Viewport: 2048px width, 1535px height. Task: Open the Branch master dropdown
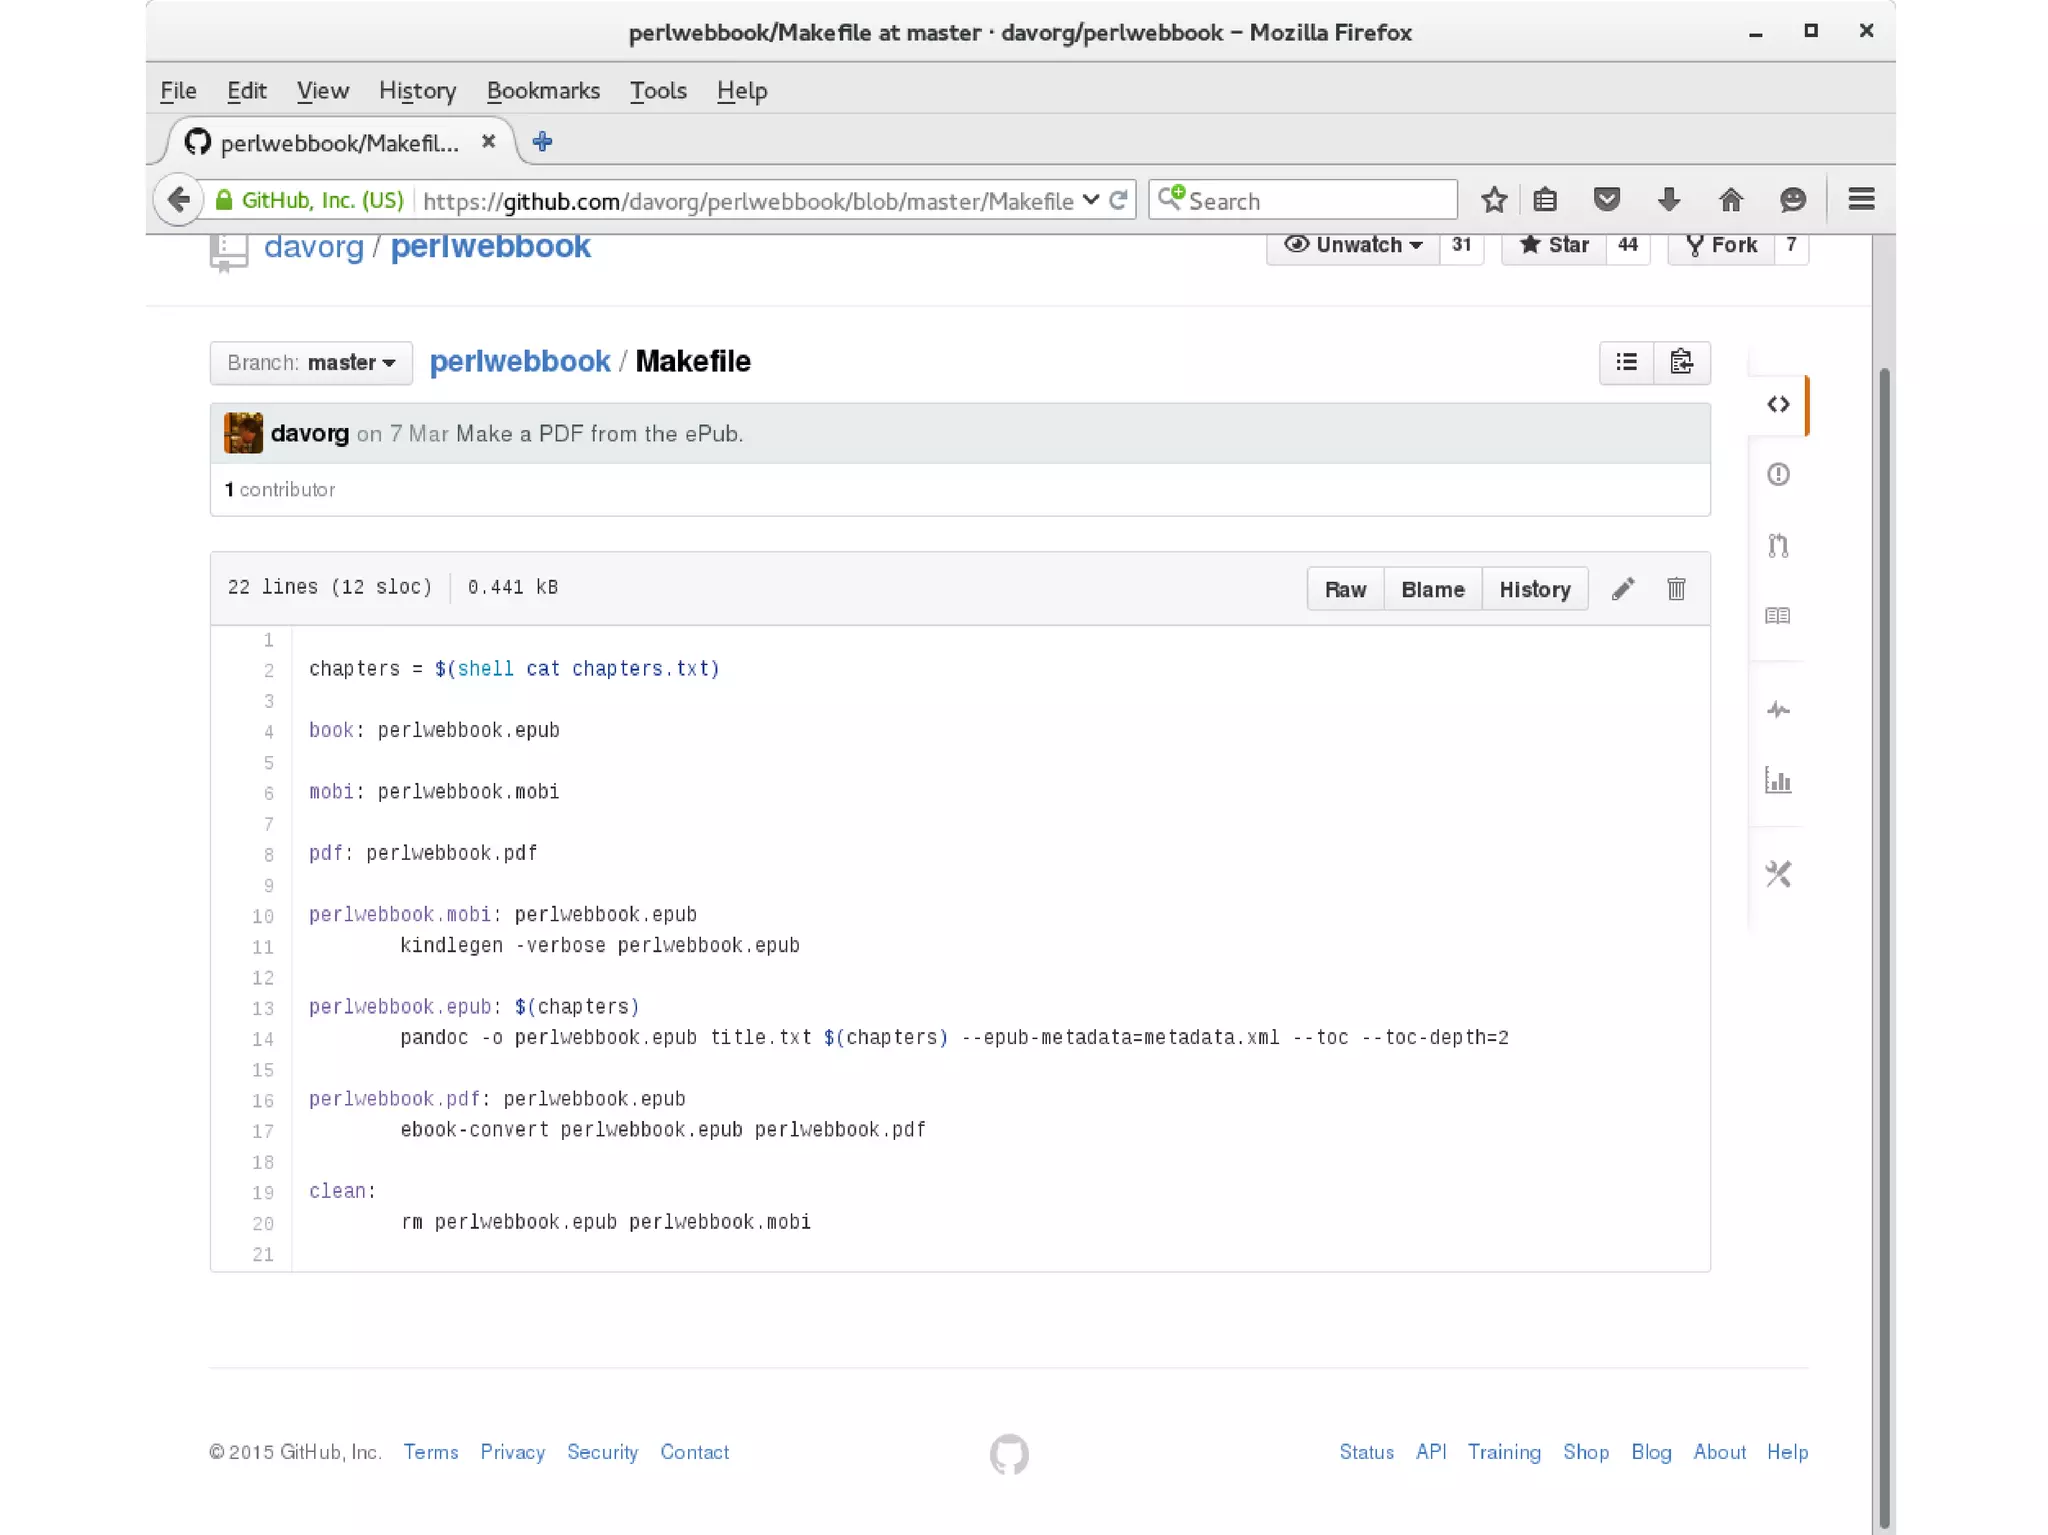311,362
